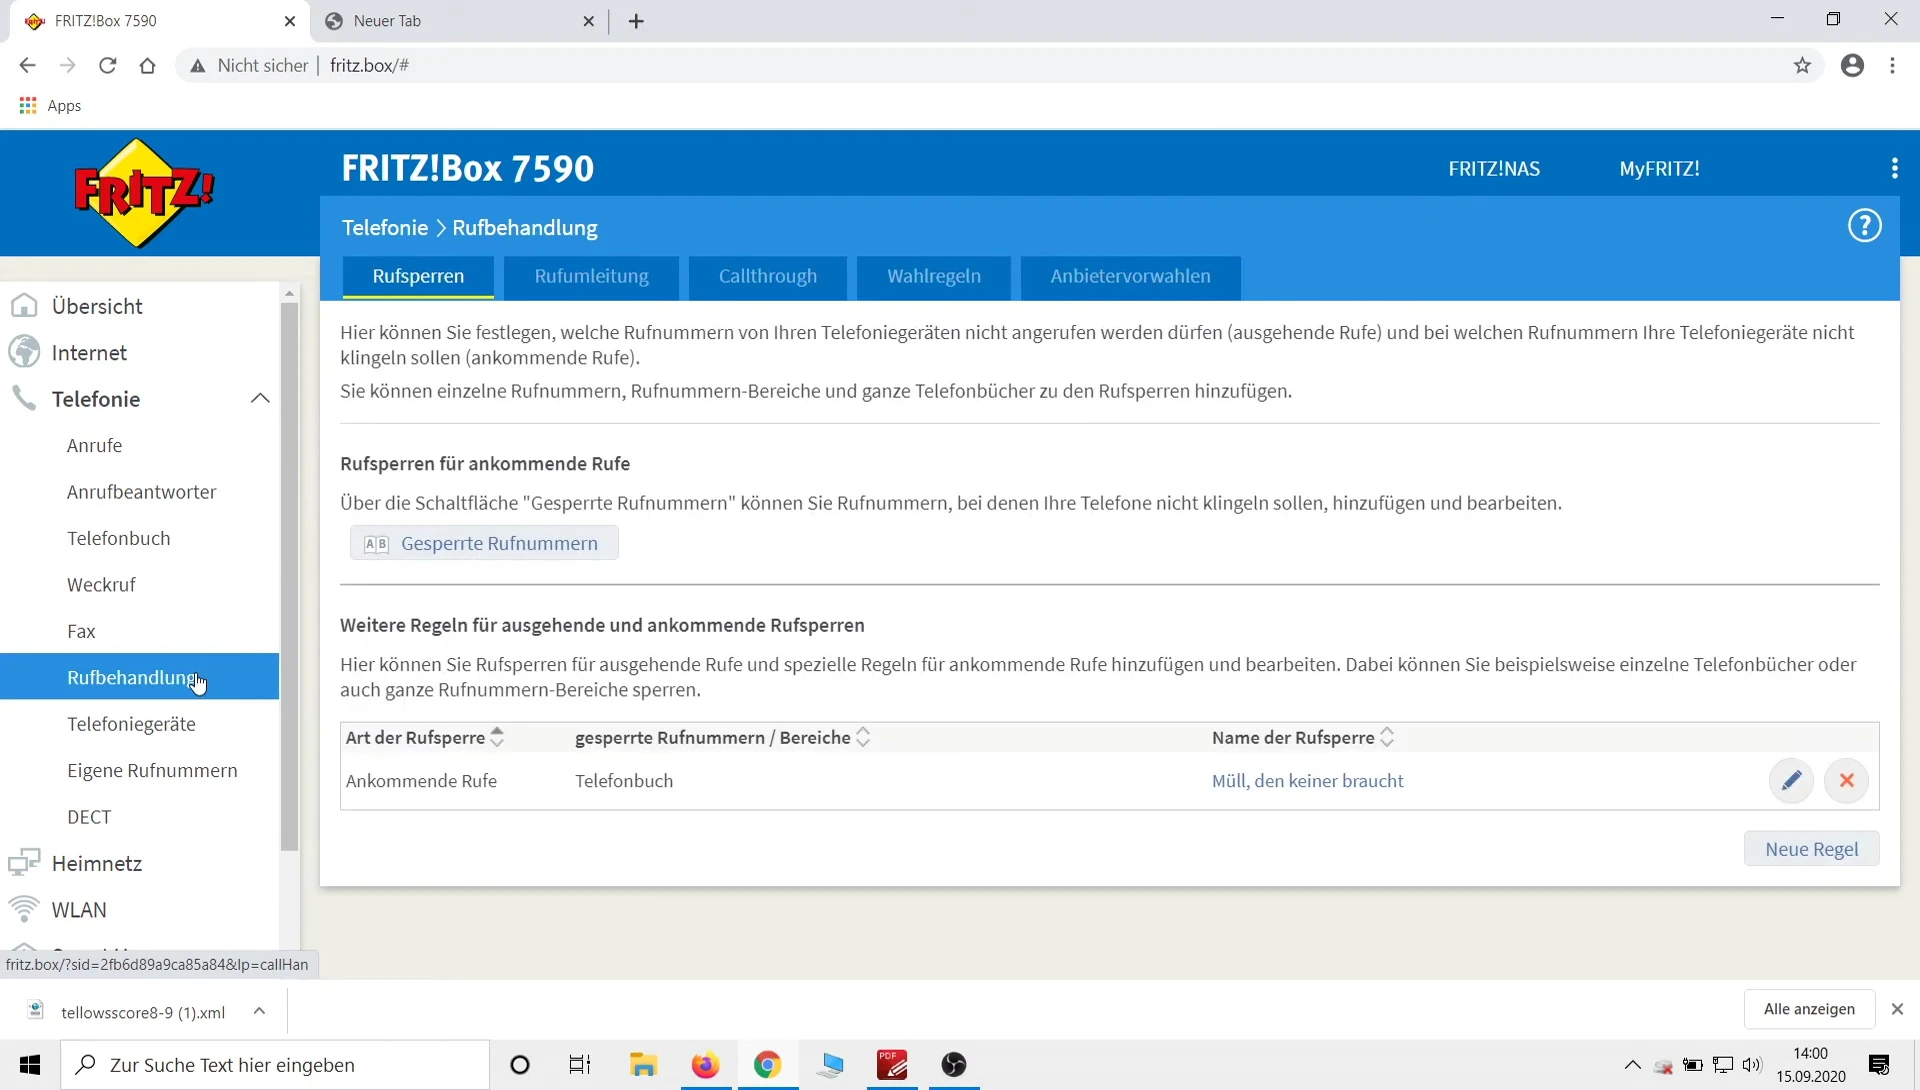The height and width of the screenshot is (1090, 1920).
Task: Bookmark this page with the star icon
Action: (x=1802, y=66)
